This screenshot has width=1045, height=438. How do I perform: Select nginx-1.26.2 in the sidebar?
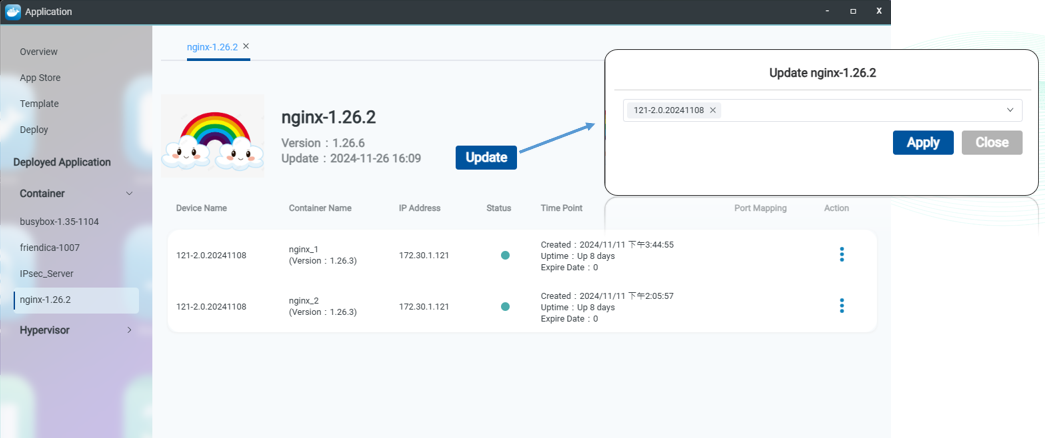tap(76, 300)
